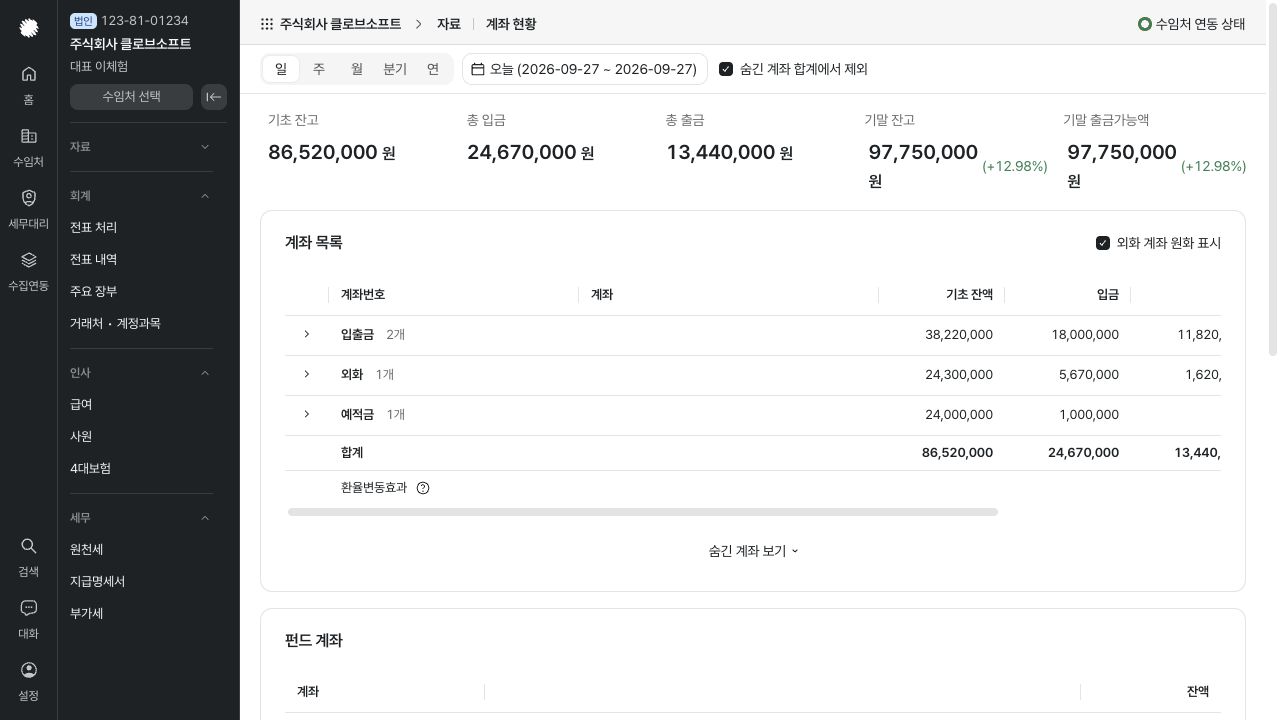Image resolution: width=1280 pixels, height=720 pixels.
Task: Click the app logo icon at top left
Action: (29, 28)
